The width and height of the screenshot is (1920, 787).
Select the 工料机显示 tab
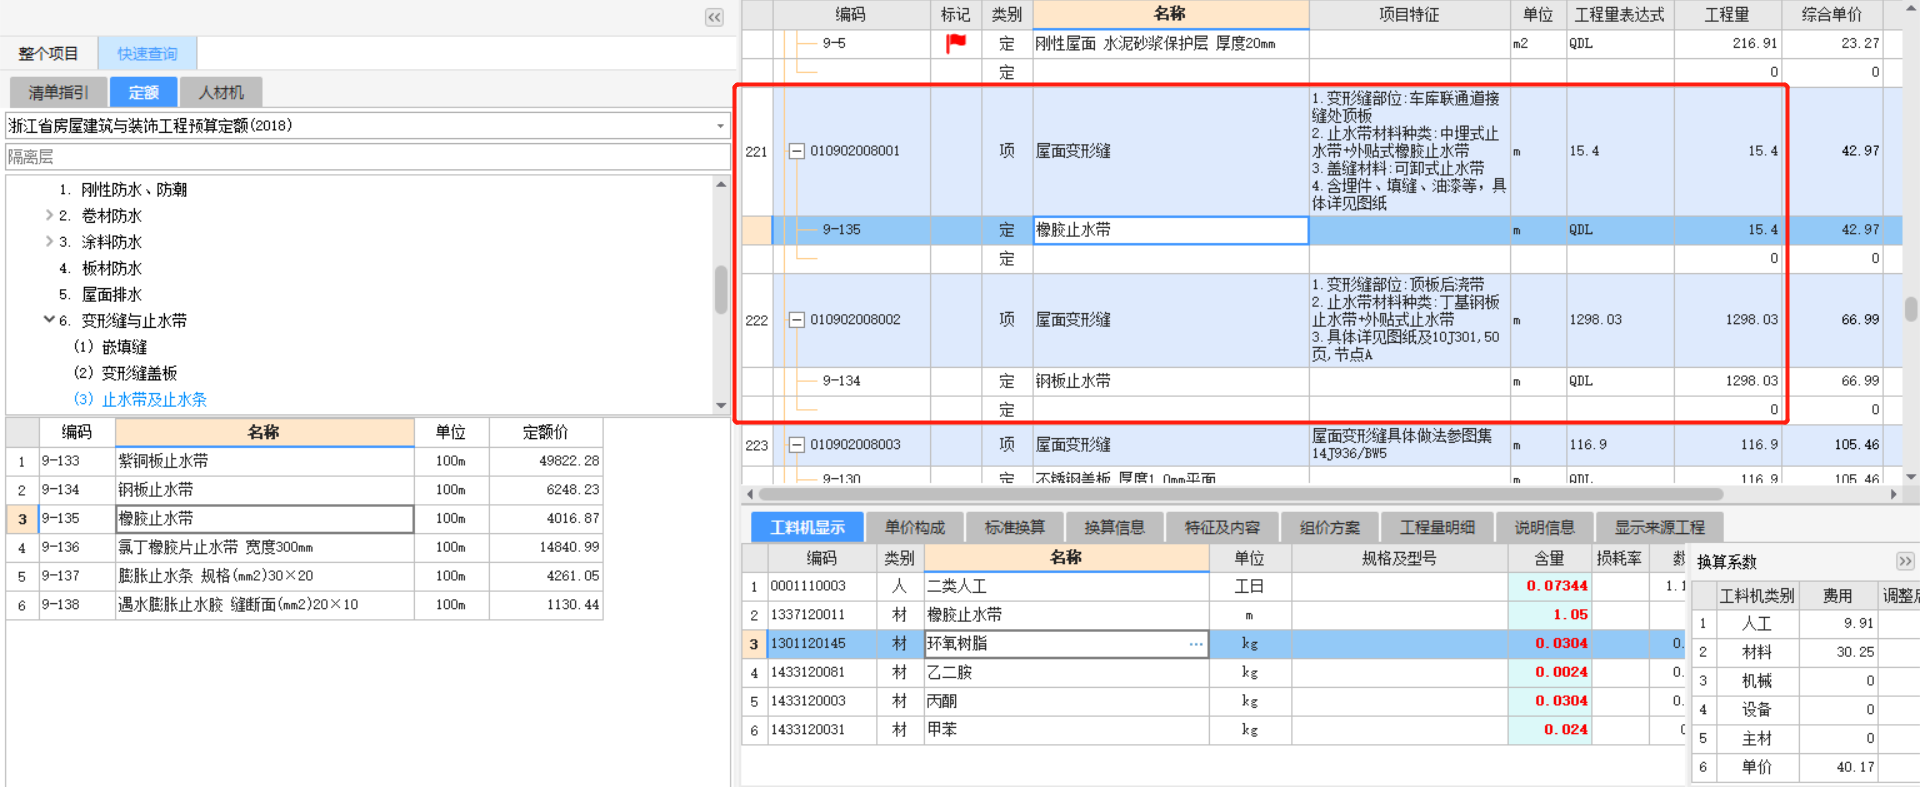807,527
